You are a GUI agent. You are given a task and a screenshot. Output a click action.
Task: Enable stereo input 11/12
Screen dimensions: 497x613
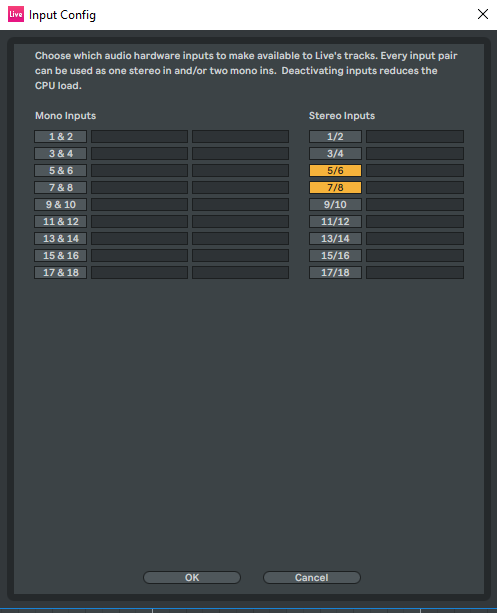tap(335, 221)
